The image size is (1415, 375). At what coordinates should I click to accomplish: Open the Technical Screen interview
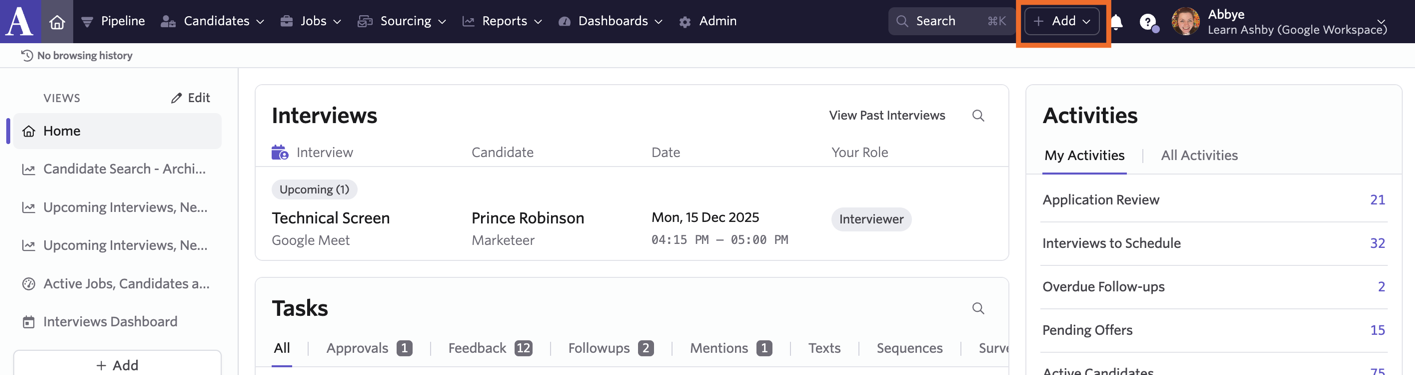coord(331,218)
